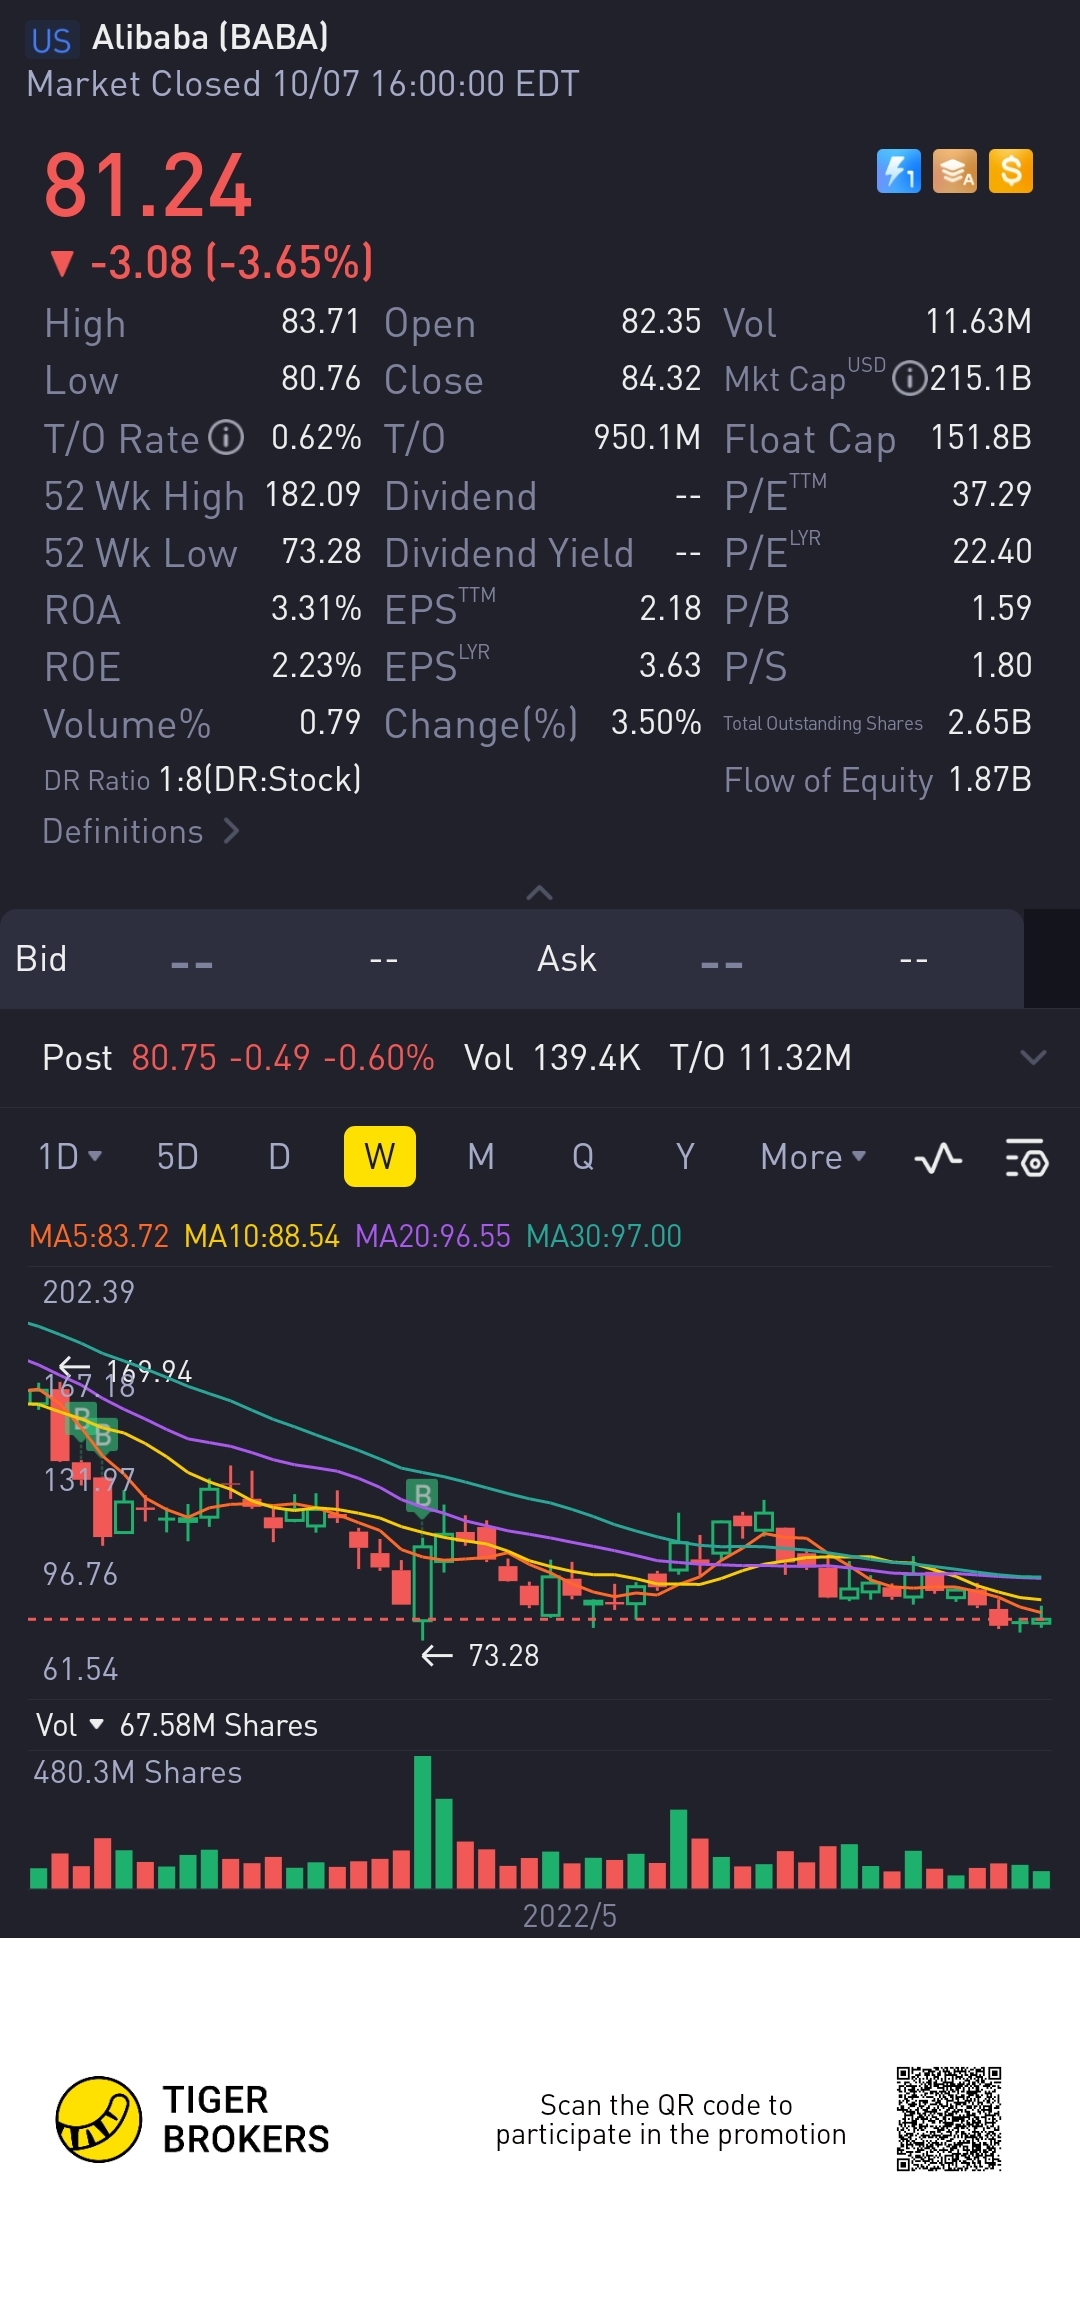This screenshot has width=1080, height=2302.
Task: Tap the DR Ratio 1:8(DR:Stock) text
Action: tap(203, 779)
